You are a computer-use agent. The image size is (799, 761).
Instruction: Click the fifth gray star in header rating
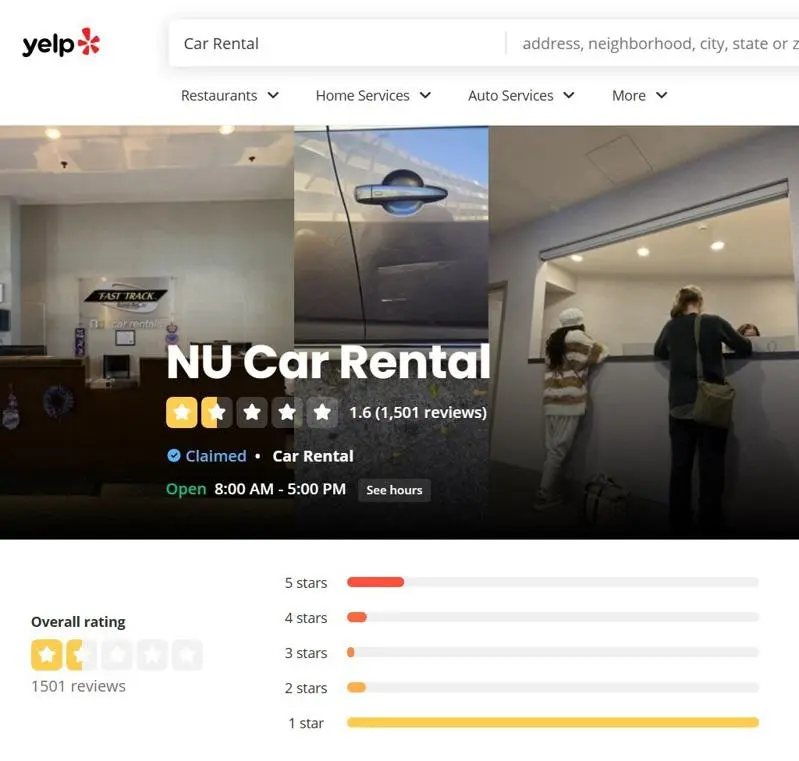coord(322,412)
